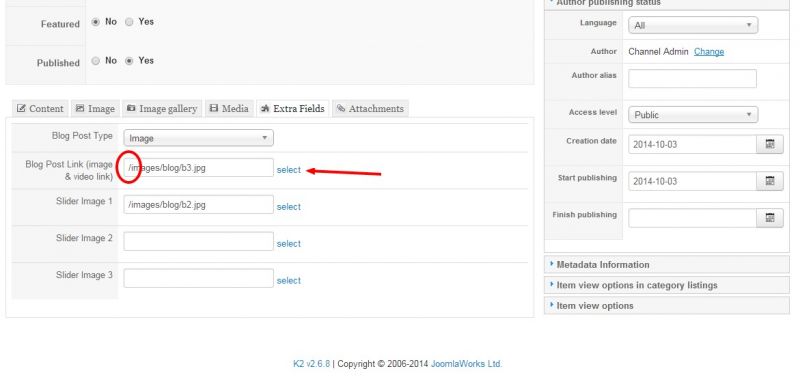Open the JoomlaWorks Ltd. footer link
This screenshot has width=800, height=384.
pyautogui.click(x=466, y=364)
